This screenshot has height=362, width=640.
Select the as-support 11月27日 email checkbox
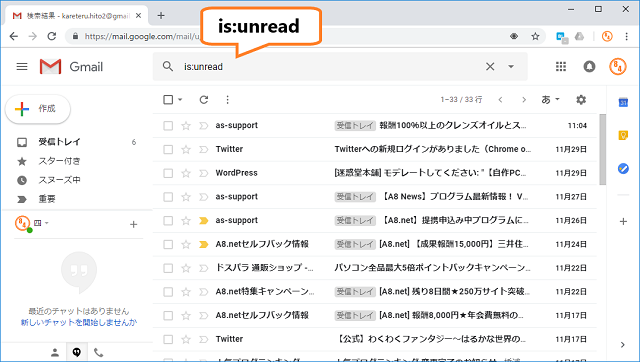[168, 197]
